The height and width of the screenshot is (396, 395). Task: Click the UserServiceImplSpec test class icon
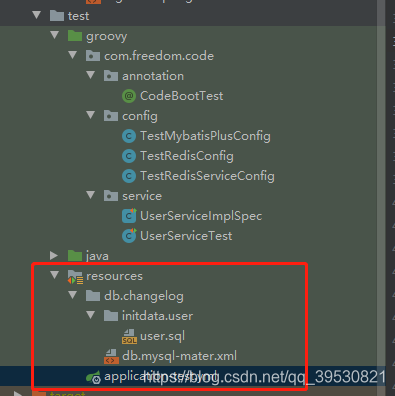129,216
